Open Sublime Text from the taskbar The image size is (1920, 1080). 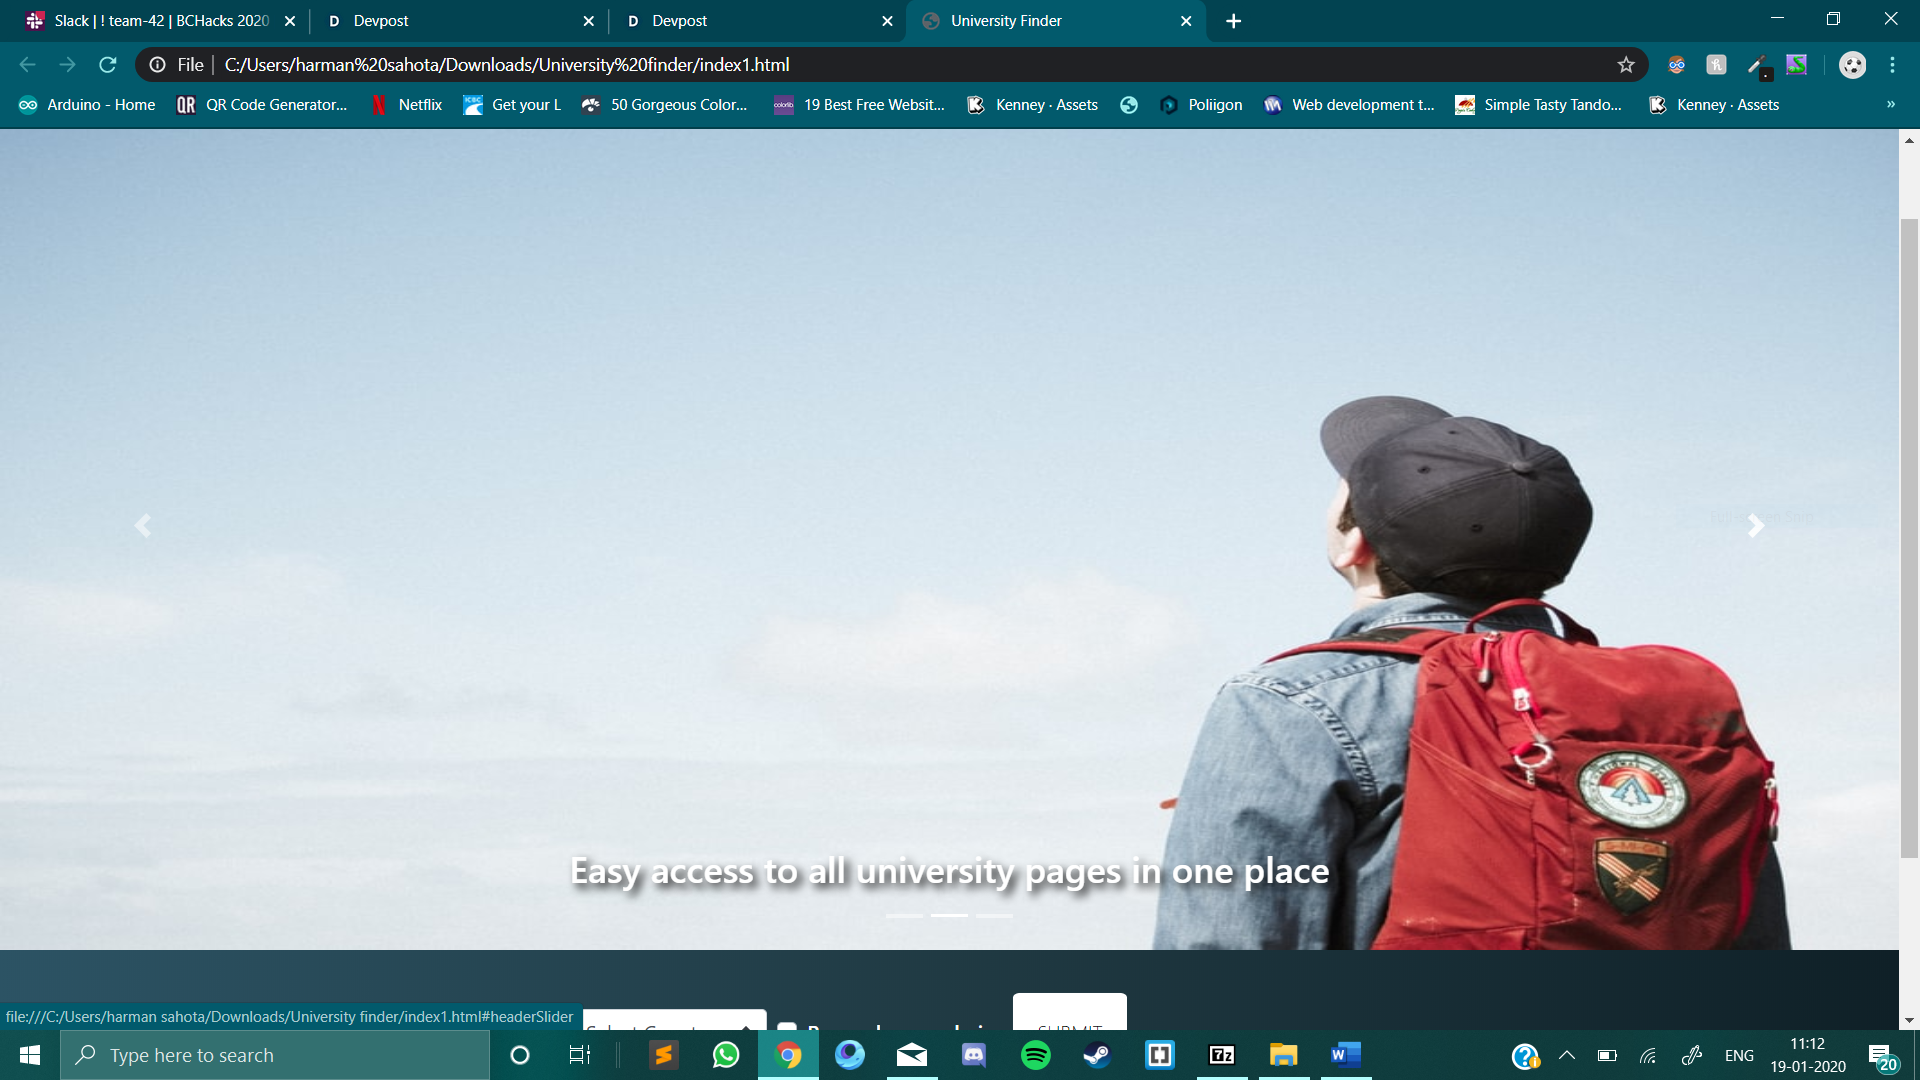(663, 1055)
